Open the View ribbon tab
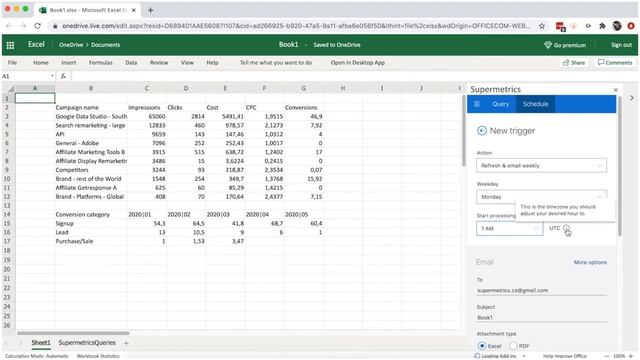The height and width of the screenshot is (360, 640). [x=187, y=63]
